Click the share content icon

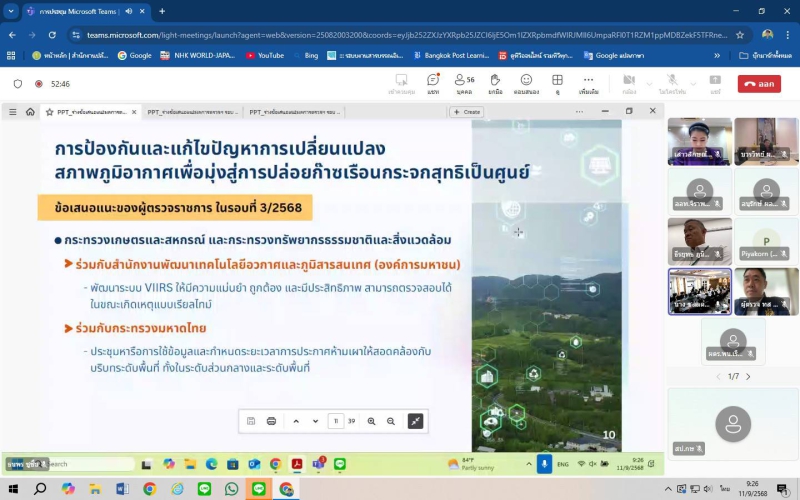tap(715, 84)
